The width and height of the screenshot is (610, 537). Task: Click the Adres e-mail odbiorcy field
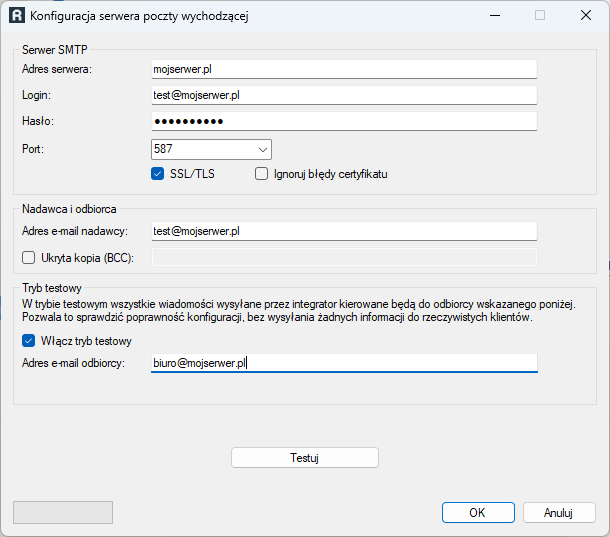[343, 363]
